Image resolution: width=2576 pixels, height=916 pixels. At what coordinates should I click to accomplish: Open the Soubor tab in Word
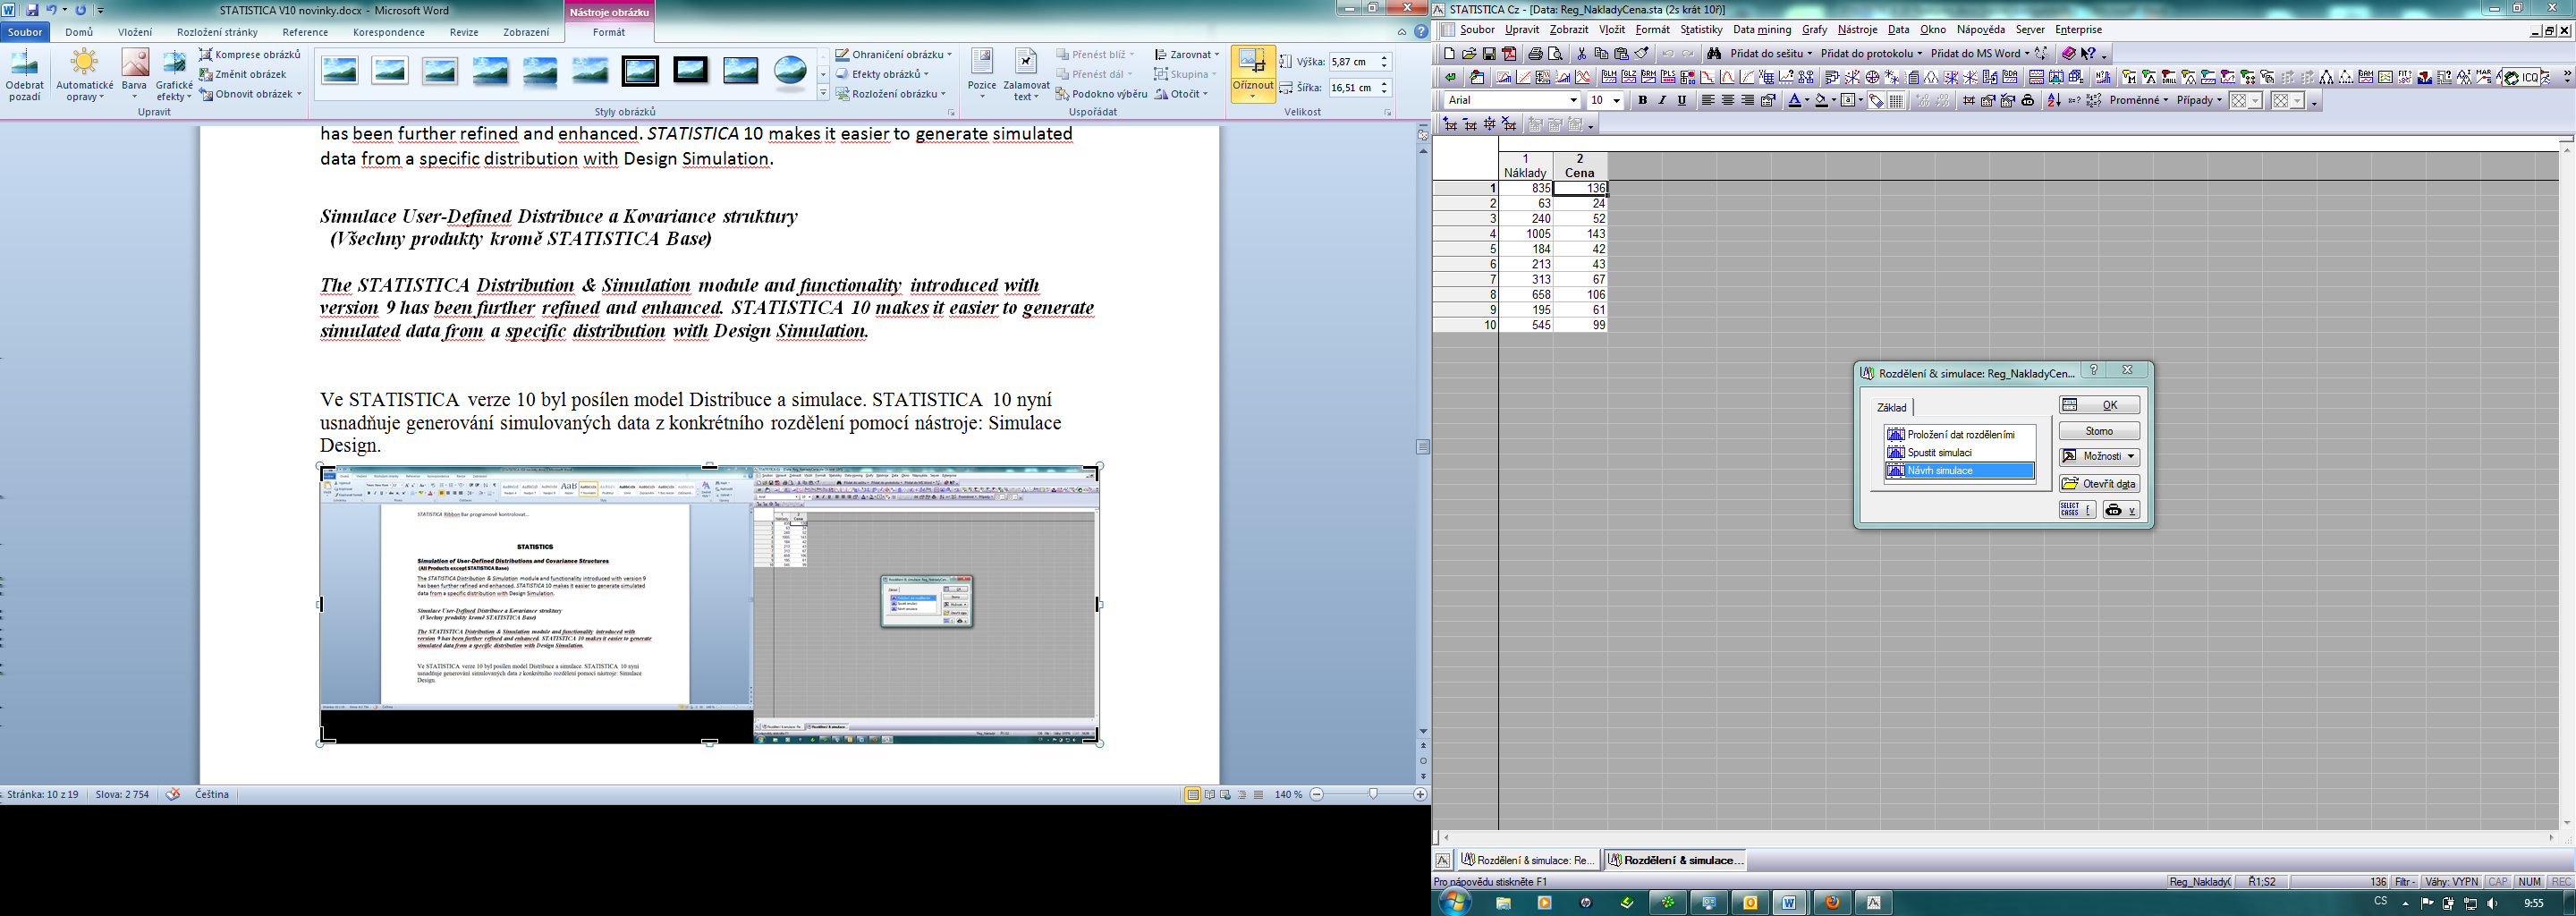click(25, 32)
